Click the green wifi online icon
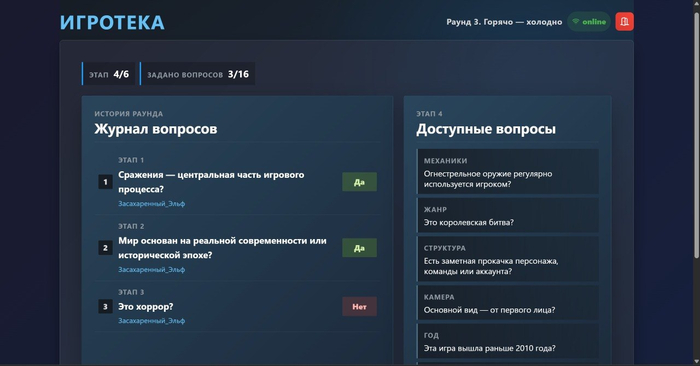The width and height of the screenshot is (700, 366). 576,21
